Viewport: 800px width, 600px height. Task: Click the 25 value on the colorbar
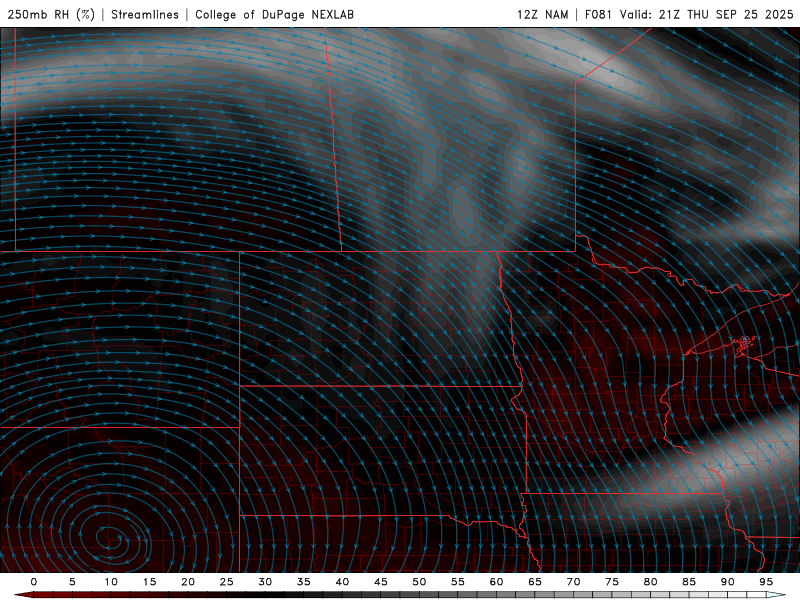[x=227, y=582]
